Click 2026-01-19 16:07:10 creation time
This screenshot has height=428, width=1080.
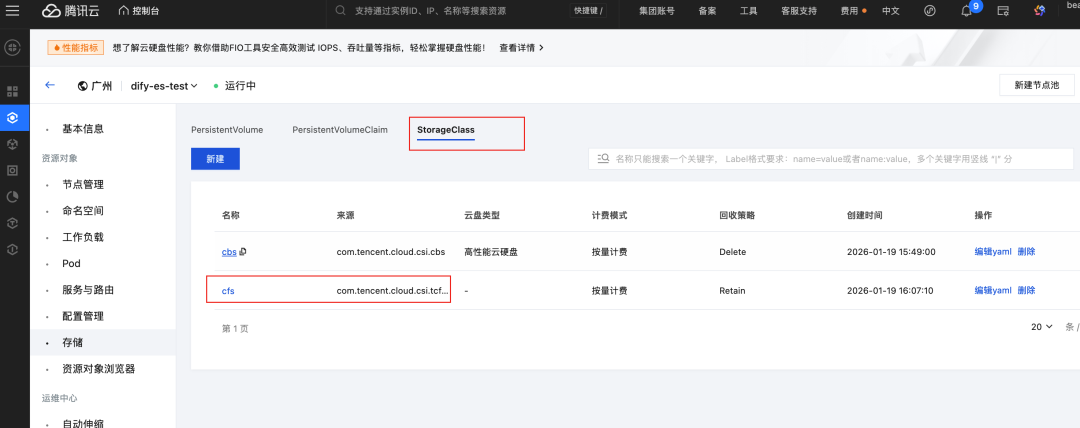[891, 291]
